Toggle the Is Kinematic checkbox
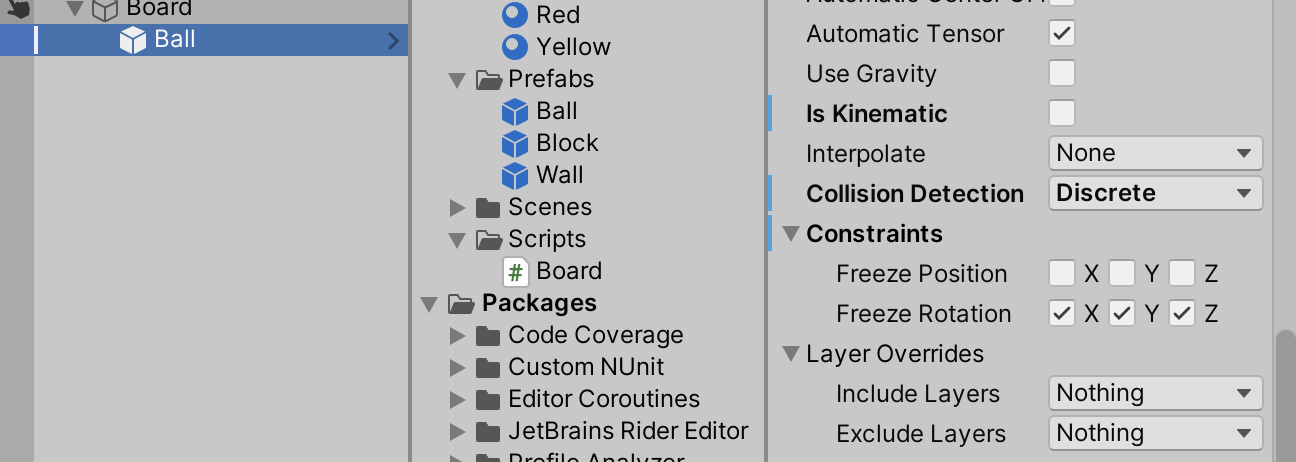 click(1061, 113)
